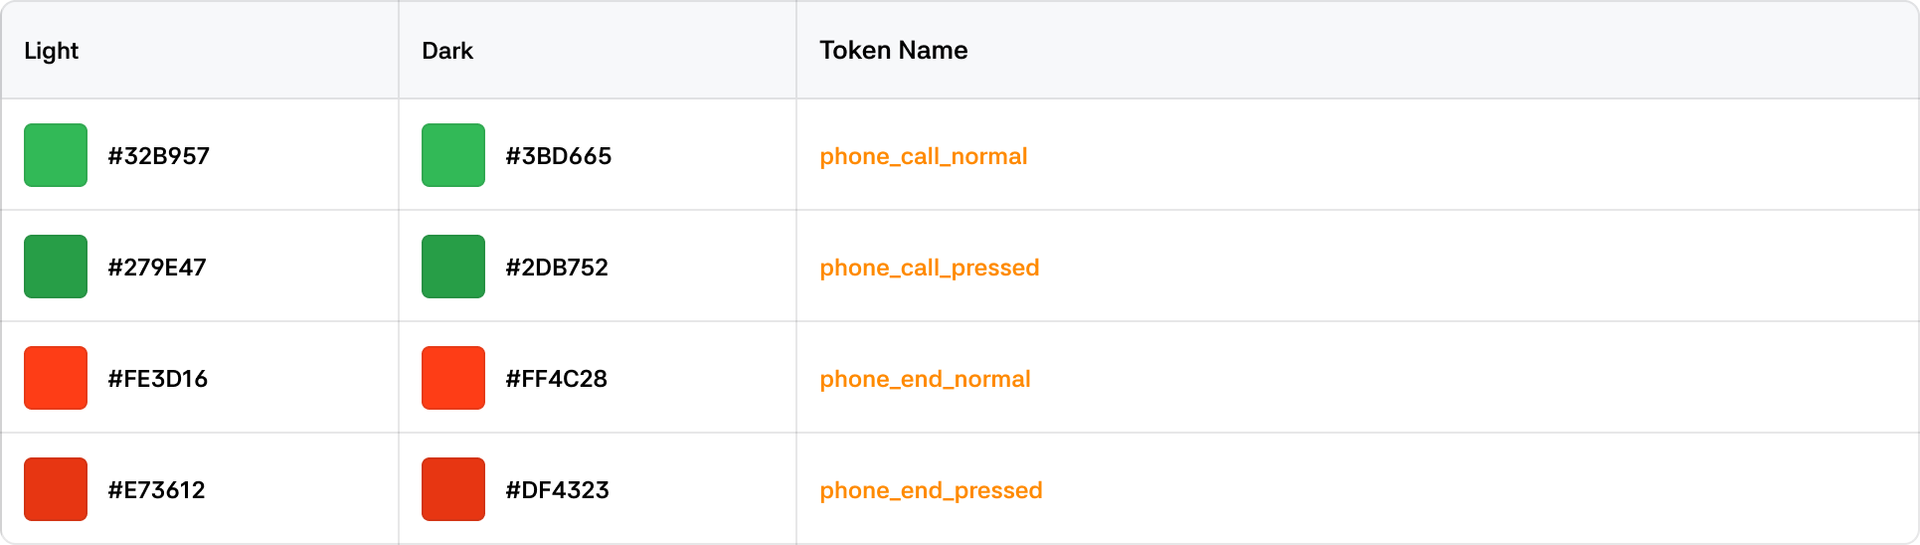Click the light #FE3D16 red swatch

point(56,378)
